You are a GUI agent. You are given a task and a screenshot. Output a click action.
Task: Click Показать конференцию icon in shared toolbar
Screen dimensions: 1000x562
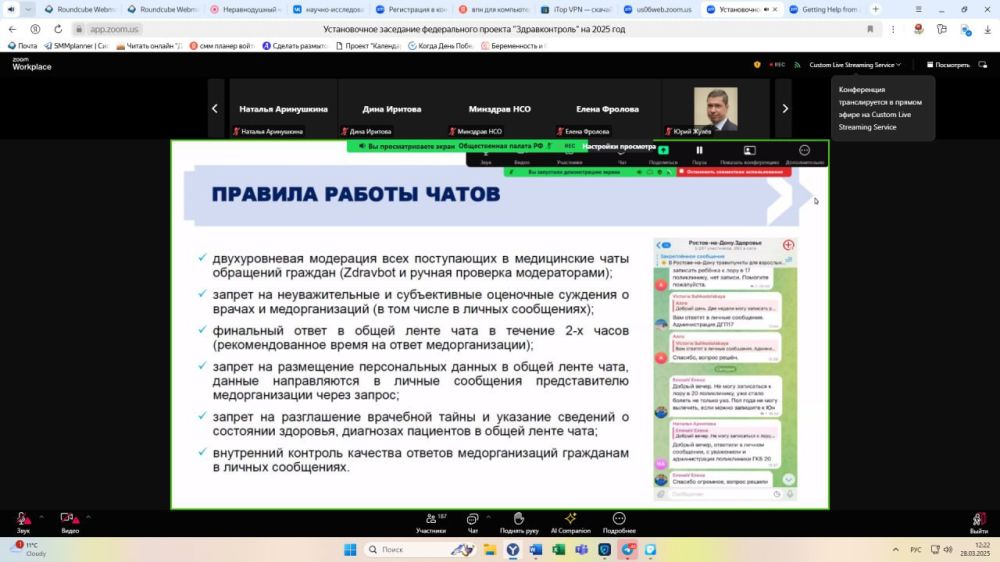pyautogui.click(x=749, y=153)
